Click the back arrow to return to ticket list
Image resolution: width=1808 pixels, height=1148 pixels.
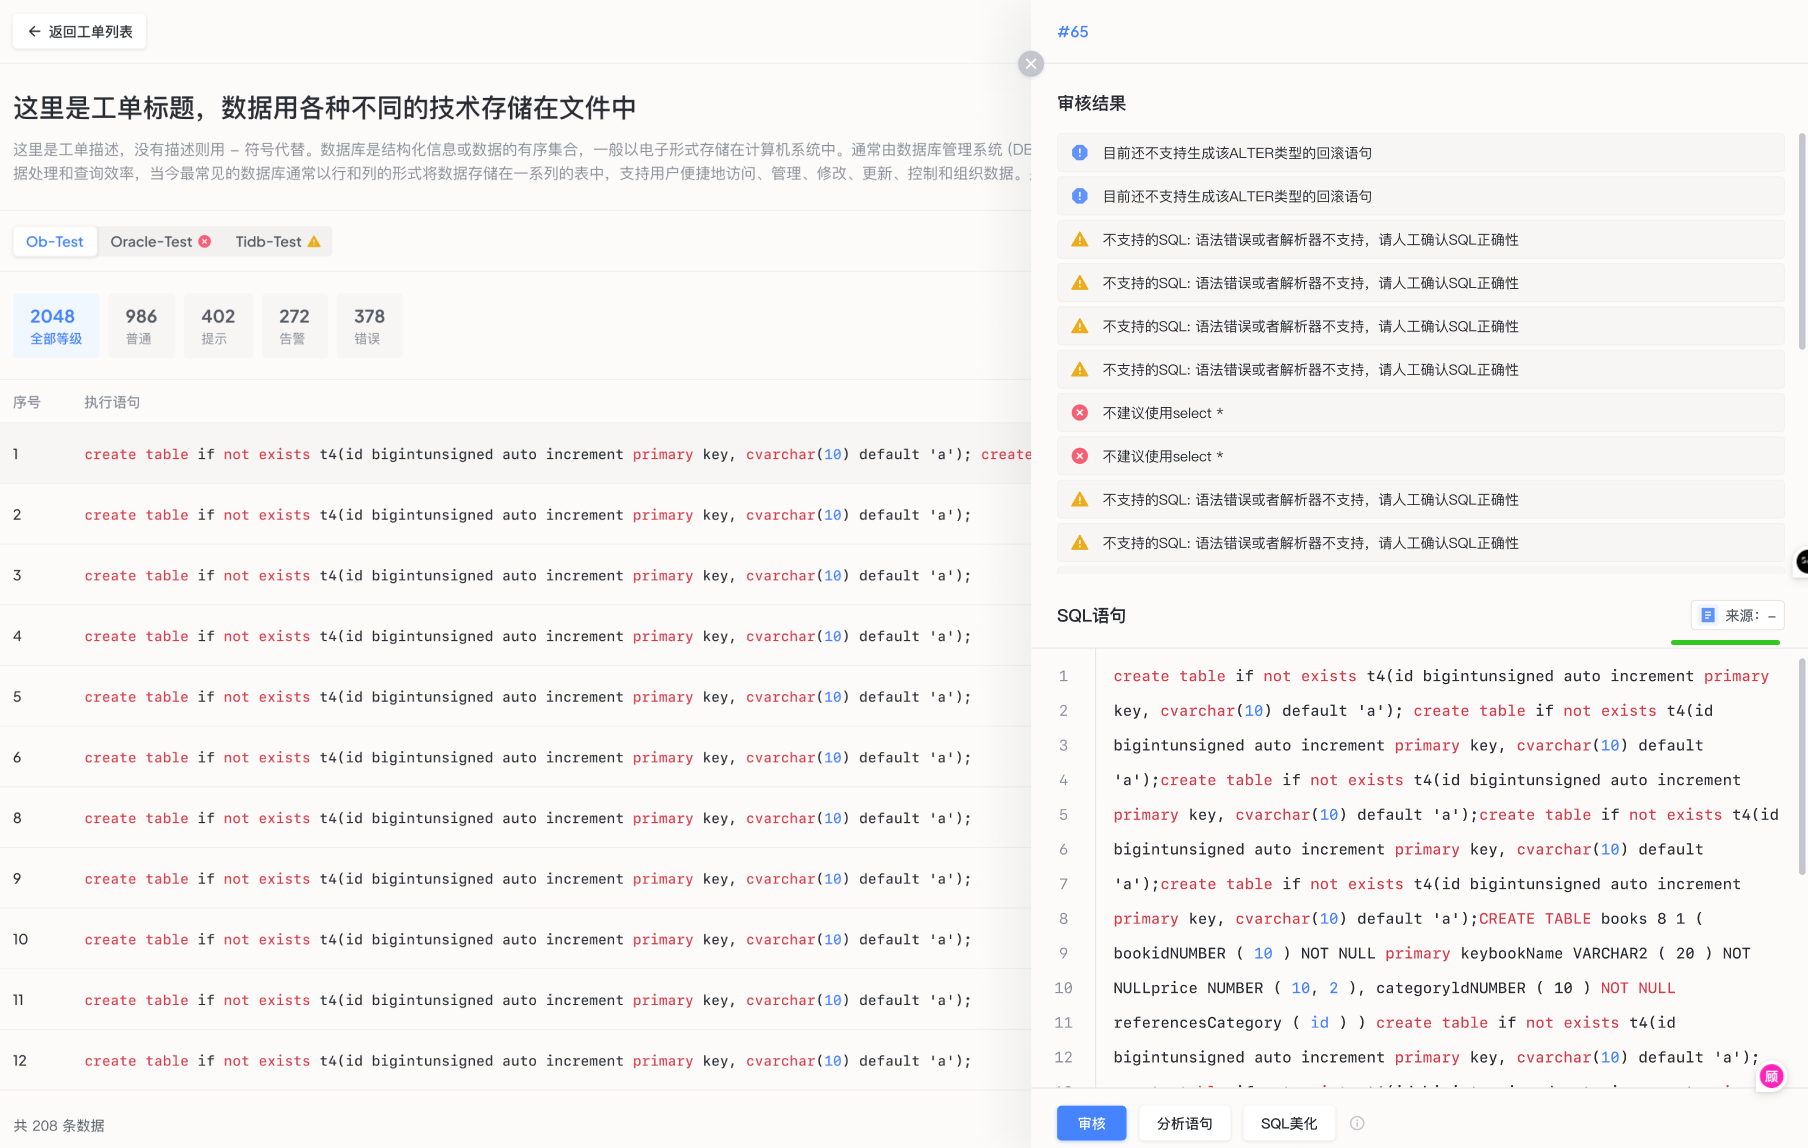click(x=33, y=31)
